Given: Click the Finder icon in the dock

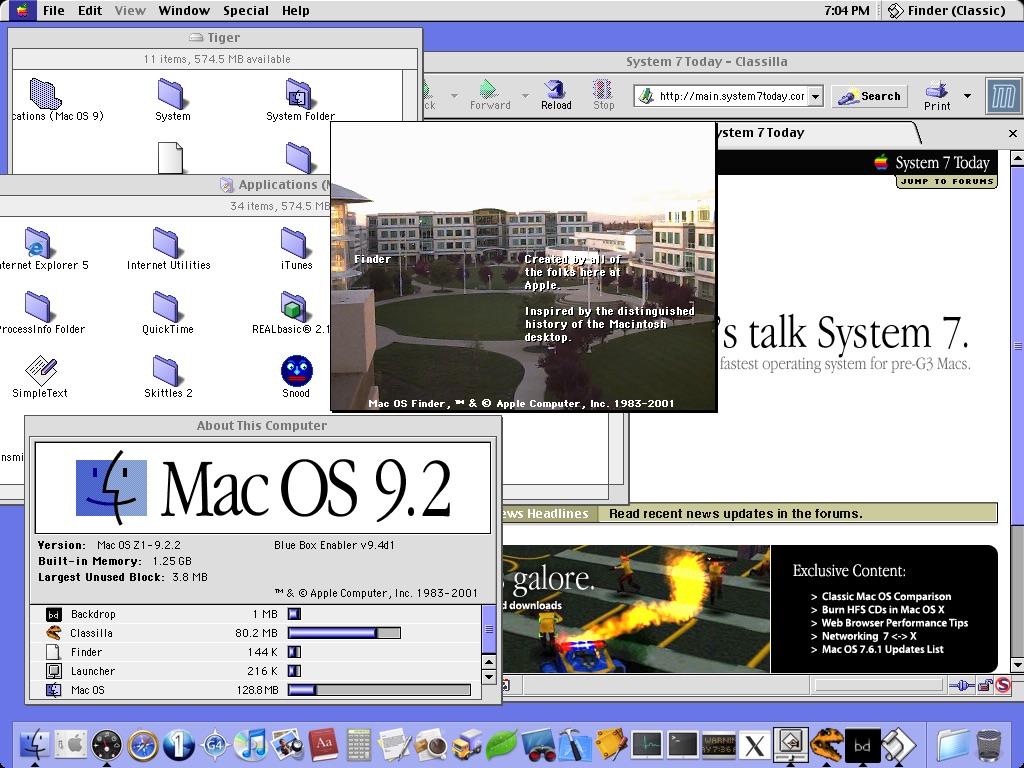Looking at the screenshot, I should (x=35, y=745).
